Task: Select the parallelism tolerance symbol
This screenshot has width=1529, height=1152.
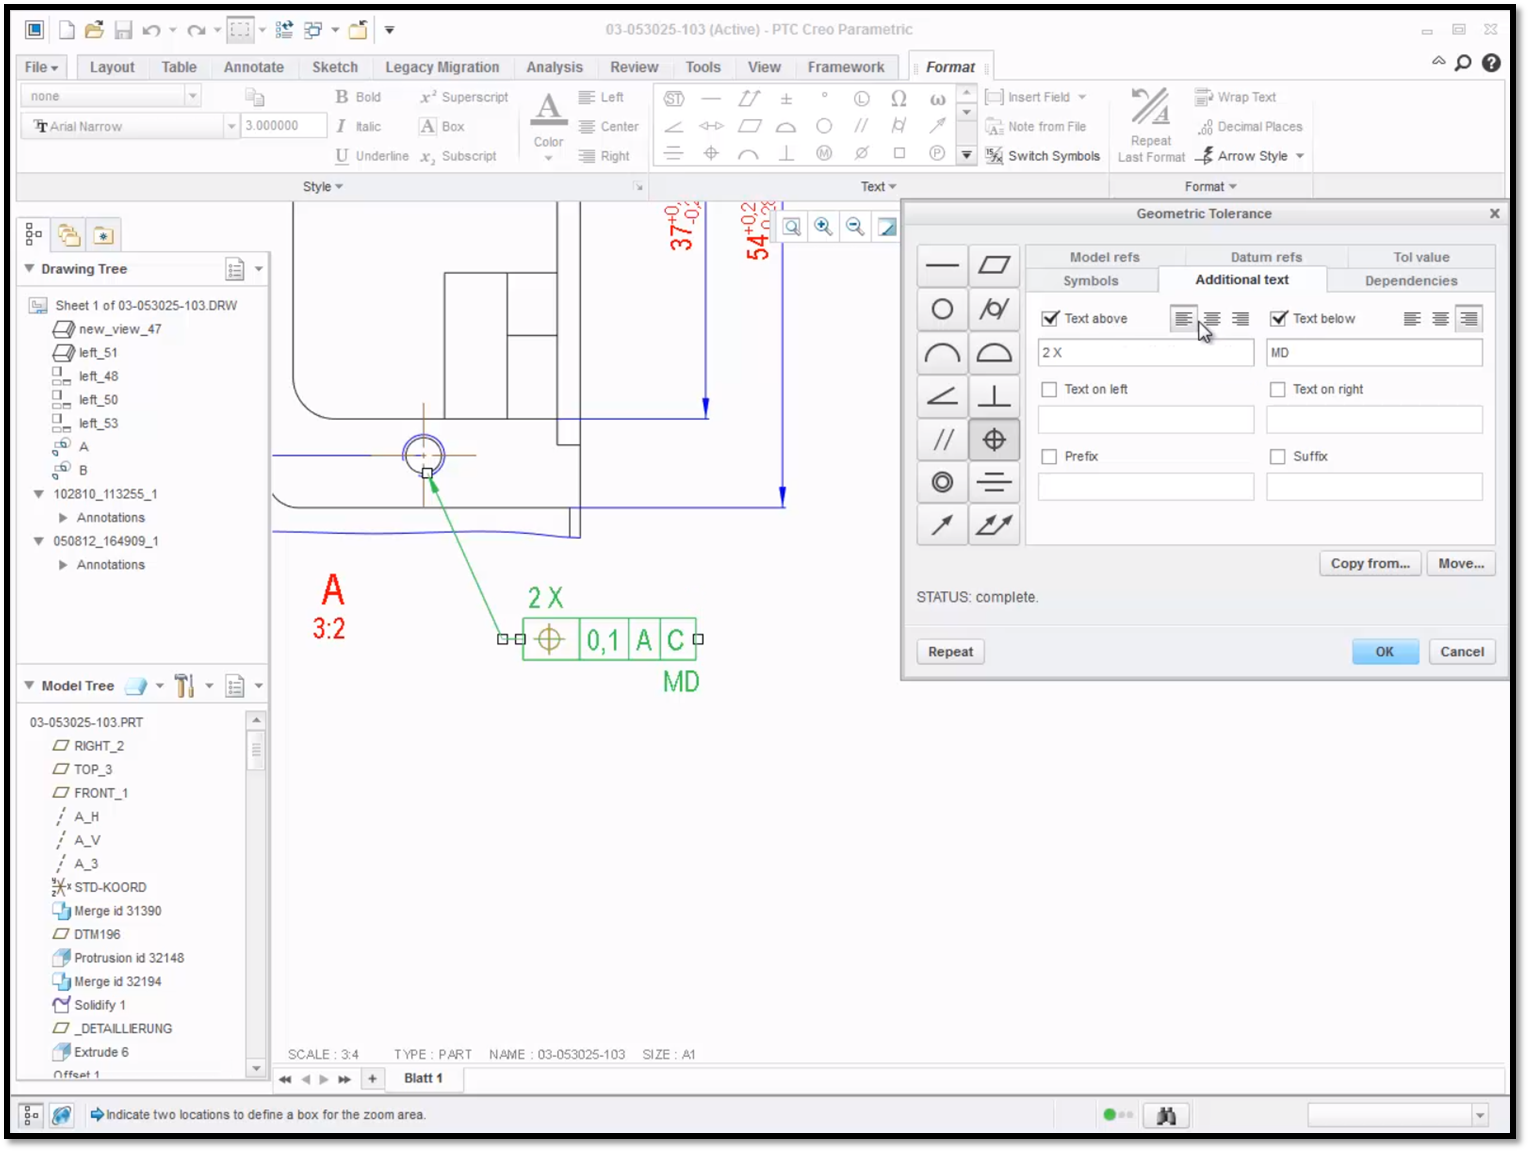Action: (942, 439)
